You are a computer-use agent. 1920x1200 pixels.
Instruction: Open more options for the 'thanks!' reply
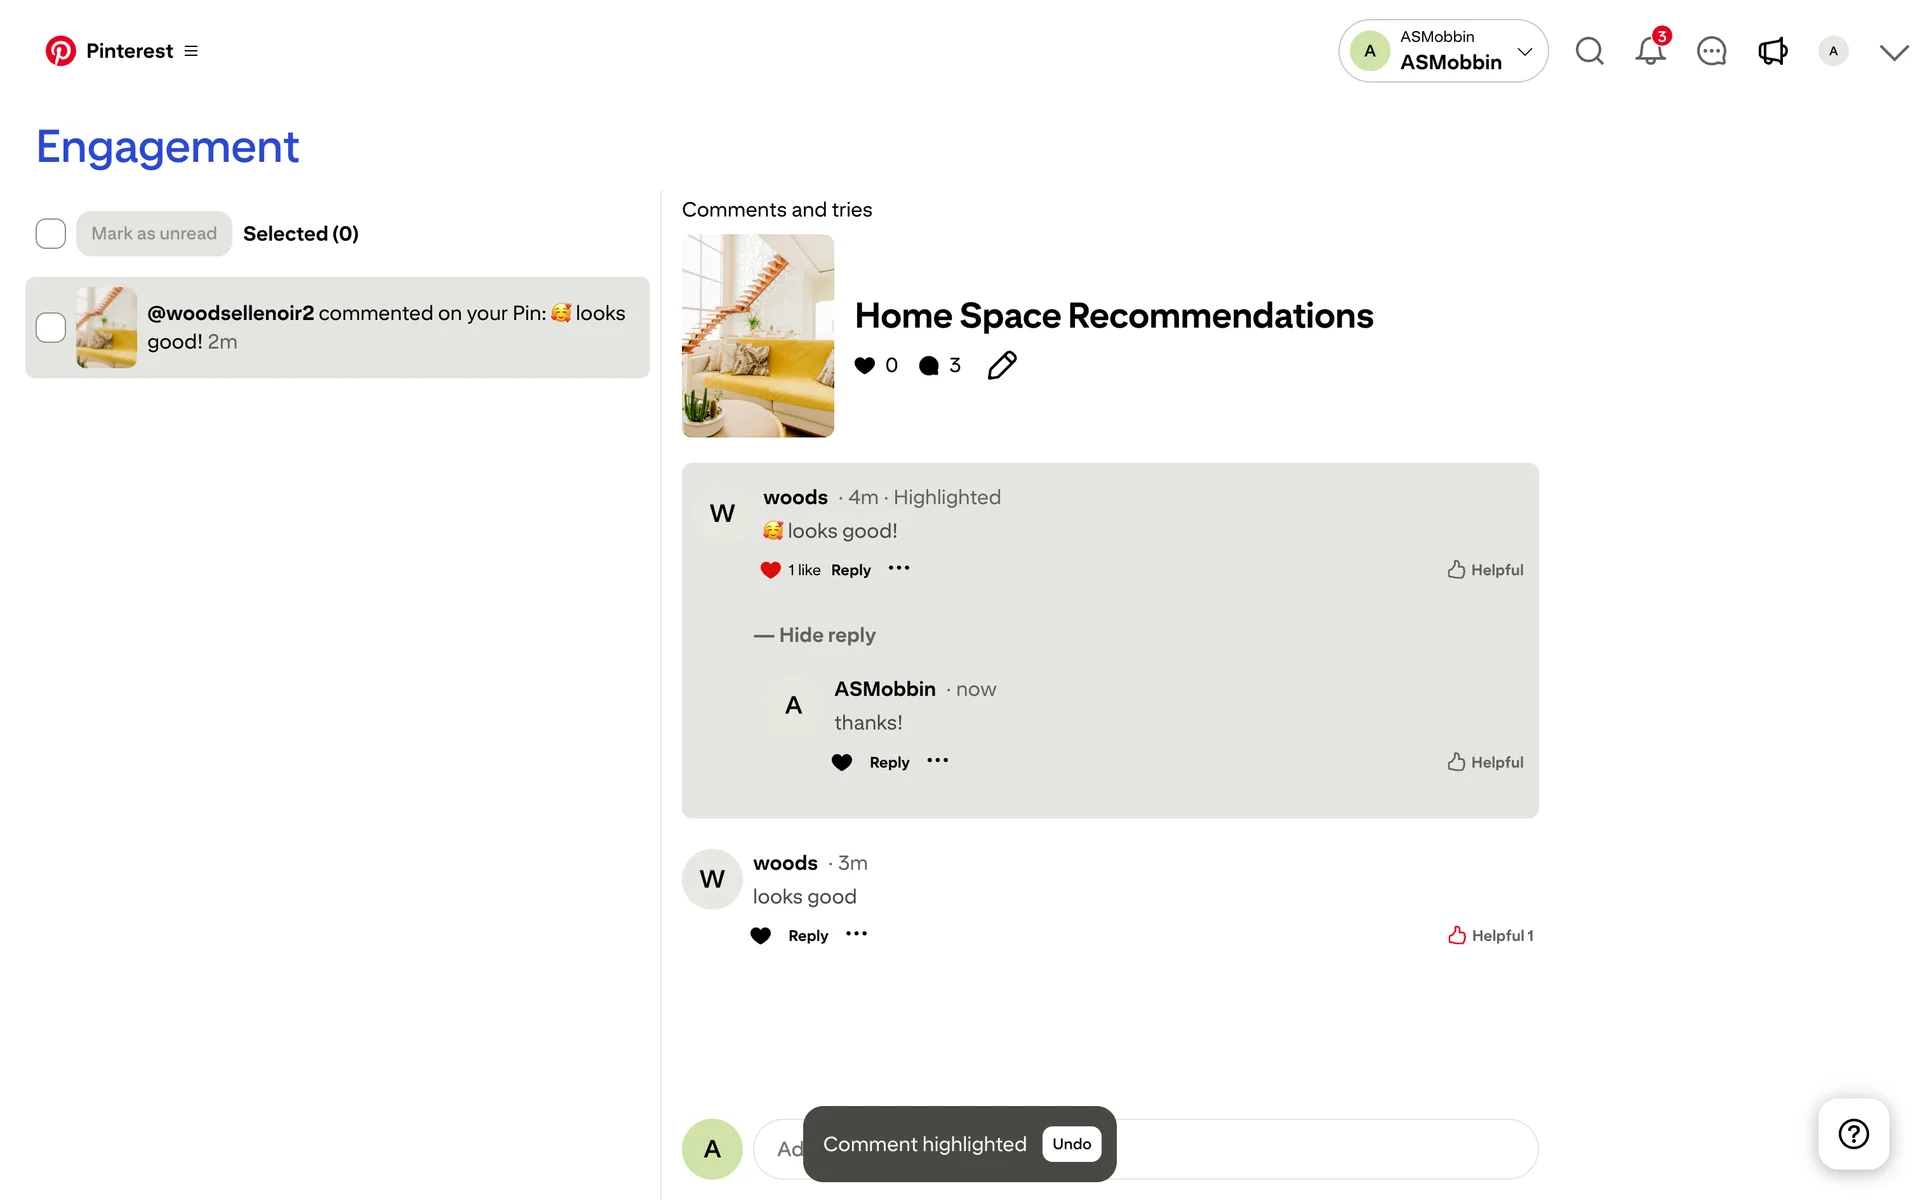(937, 761)
